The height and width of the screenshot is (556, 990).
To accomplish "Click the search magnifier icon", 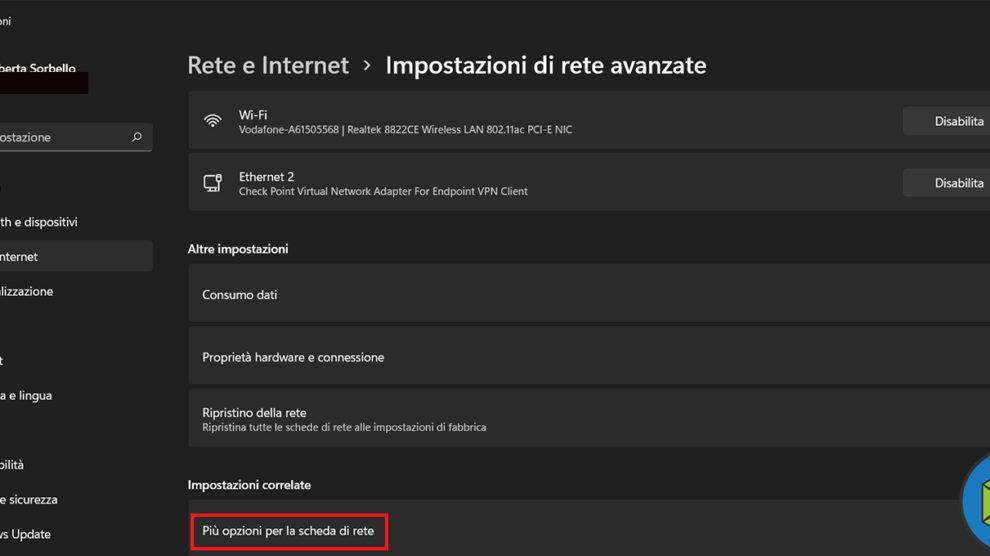I will click(x=137, y=137).
